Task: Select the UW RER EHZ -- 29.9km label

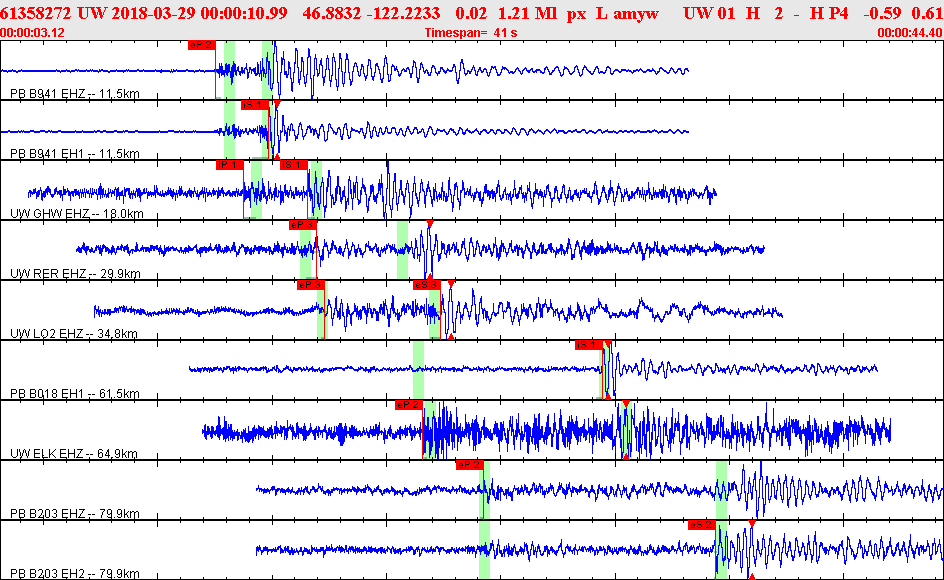Action: 75,274
